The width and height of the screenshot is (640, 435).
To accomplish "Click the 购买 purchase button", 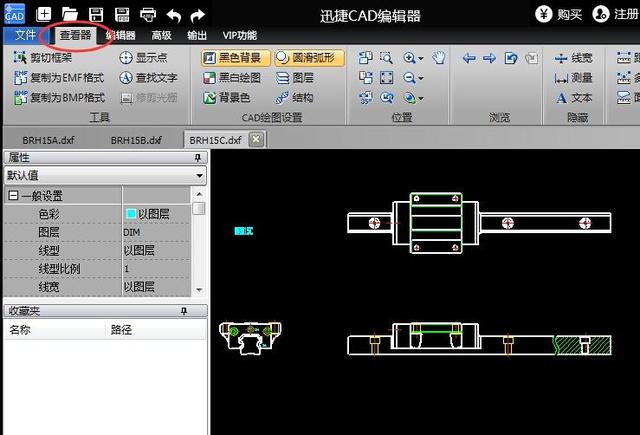I will point(559,15).
